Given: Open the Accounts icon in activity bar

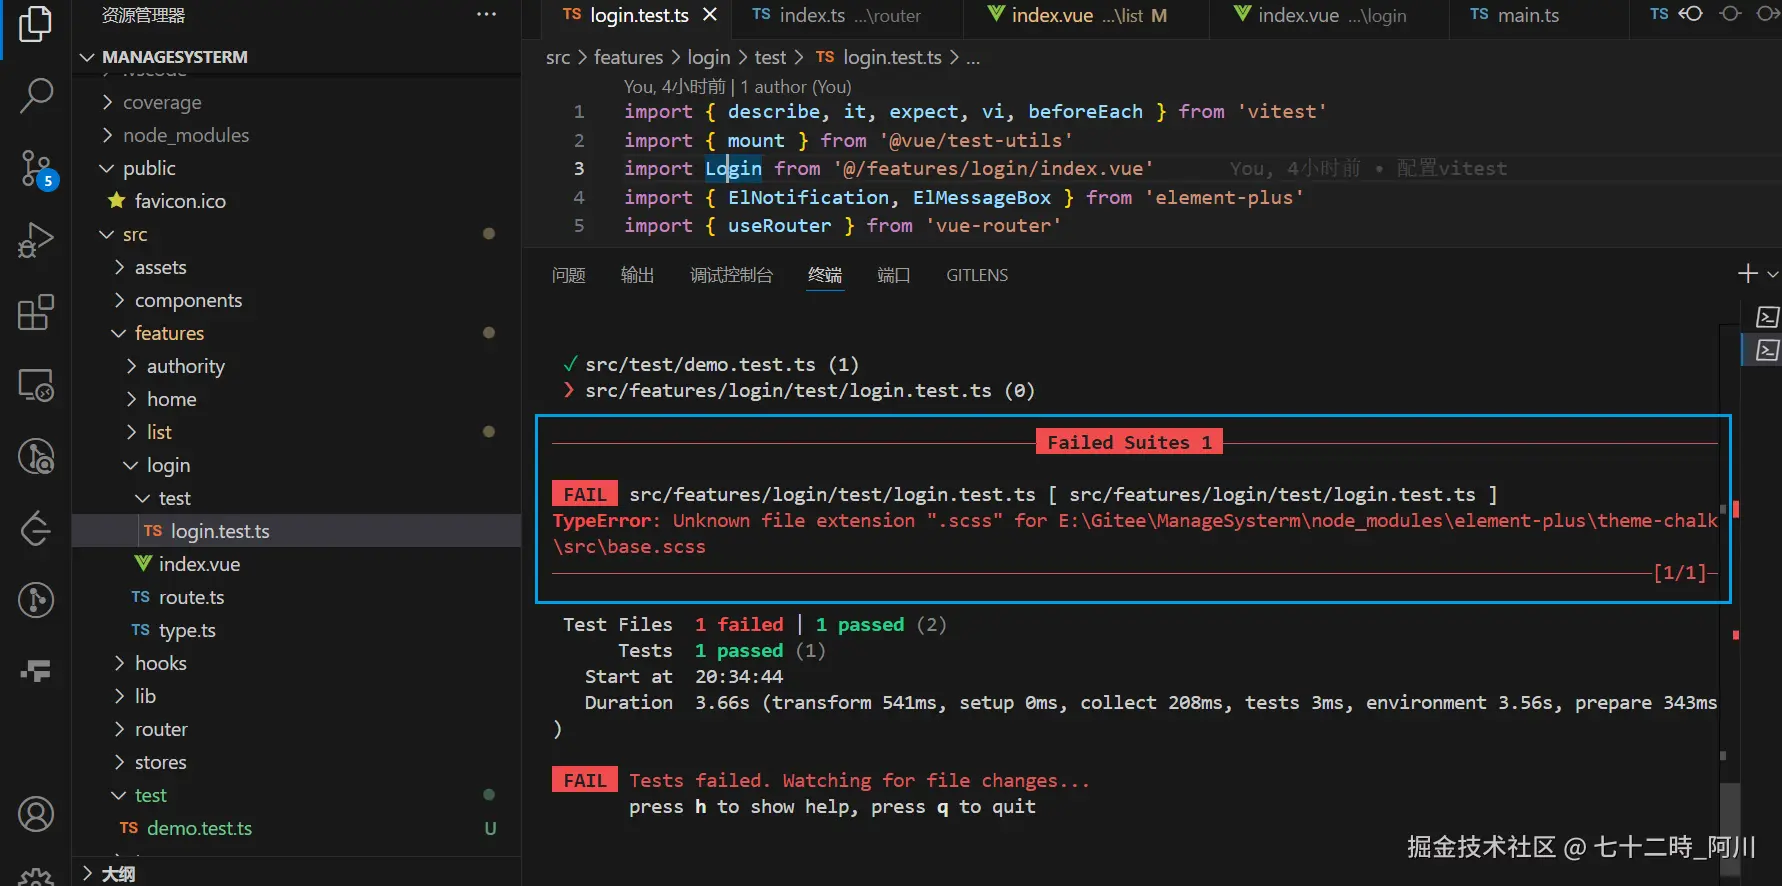Looking at the screenshot, I should (36, 814).
